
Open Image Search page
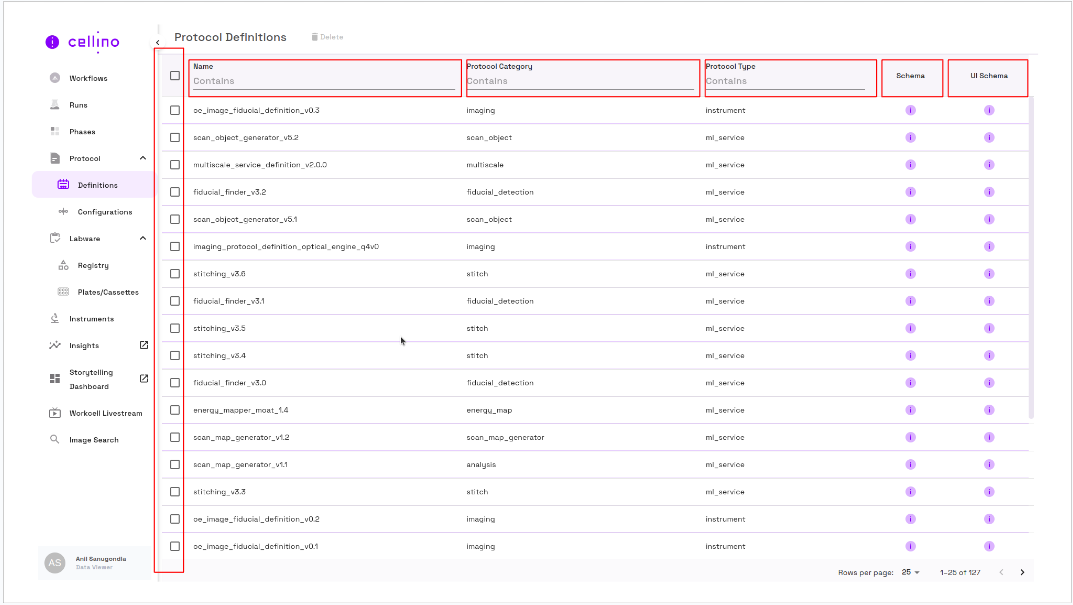pyautogui.click(x=93, y=440)
